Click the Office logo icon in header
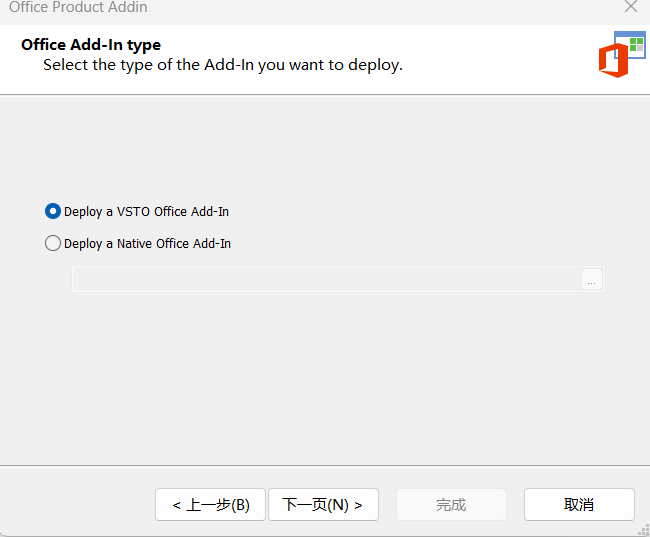 (x=613, y=61)
